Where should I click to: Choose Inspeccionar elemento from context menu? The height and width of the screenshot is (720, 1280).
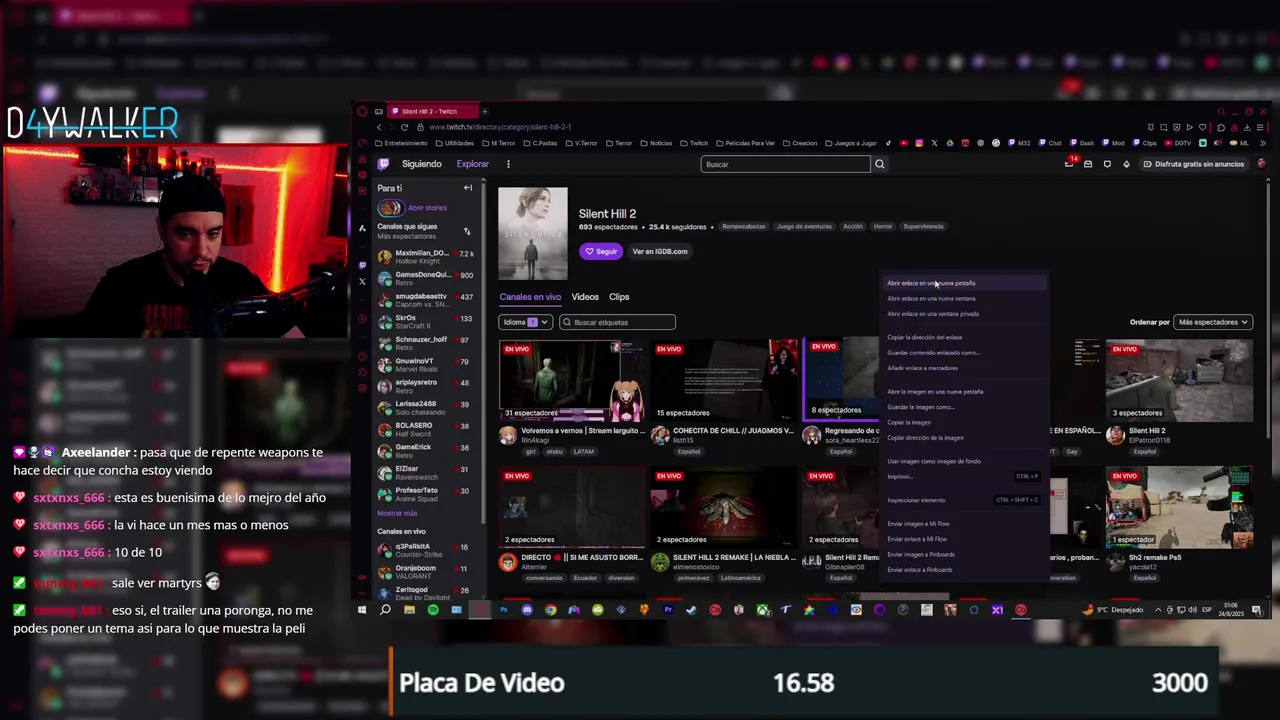(x=963, y=500)
